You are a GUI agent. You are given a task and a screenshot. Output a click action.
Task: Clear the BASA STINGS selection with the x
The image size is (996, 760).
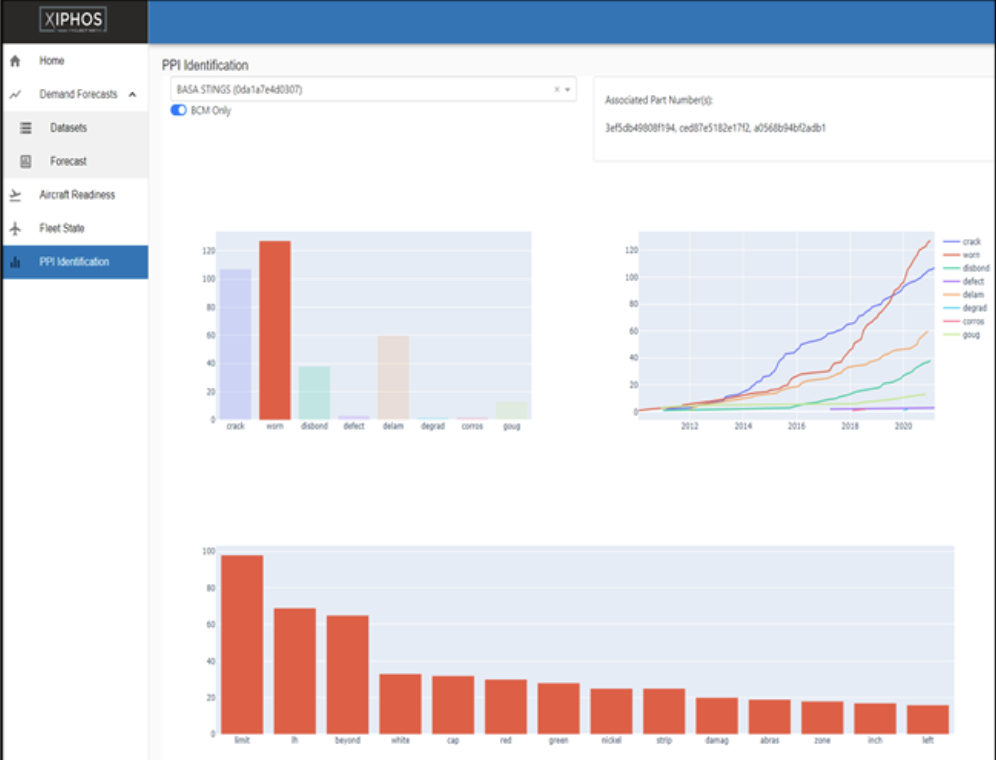pyautogui.click(x=556, y=89)
